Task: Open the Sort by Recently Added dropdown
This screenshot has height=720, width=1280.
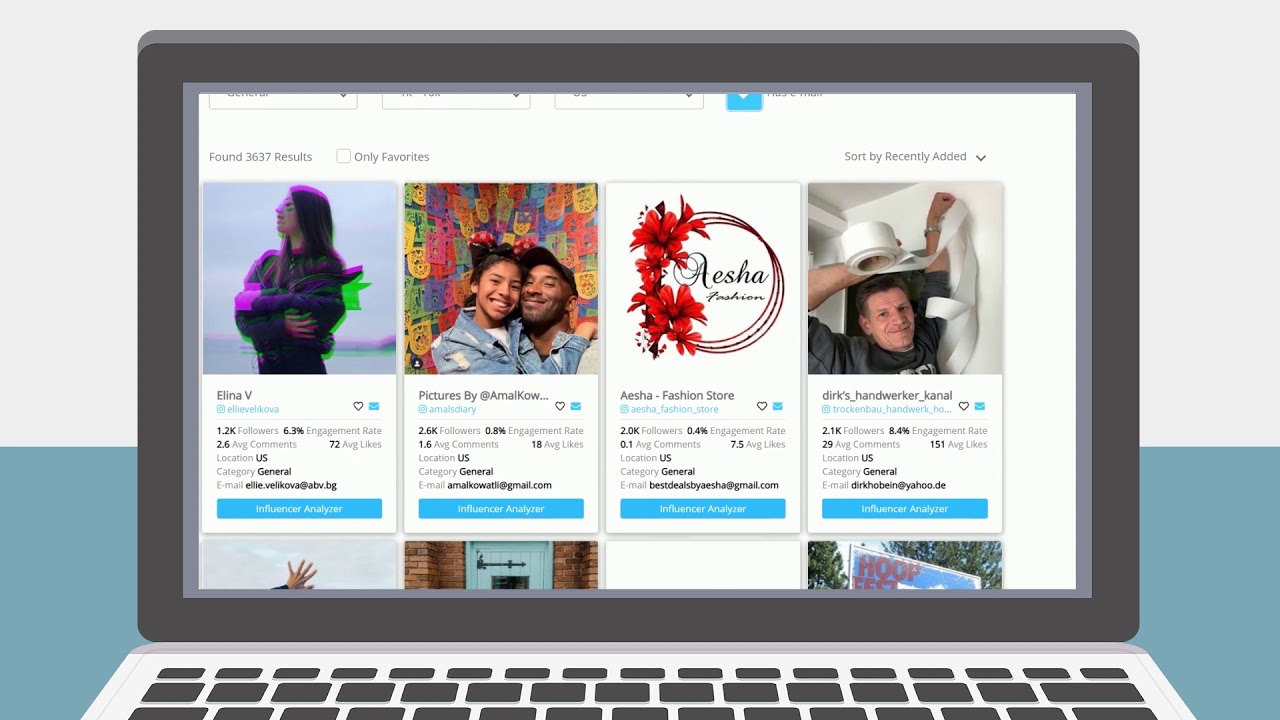Action: pos(915,157)
